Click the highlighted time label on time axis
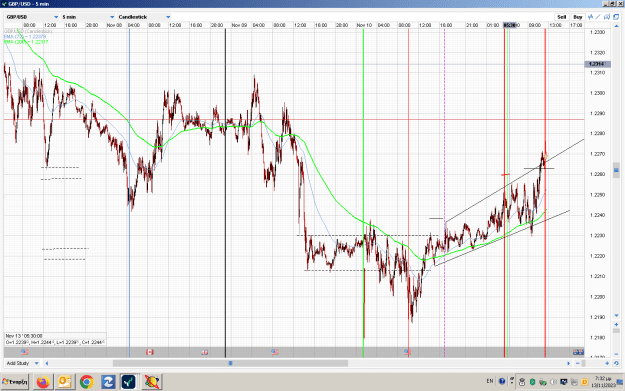625x391 pixels. point(510,25)
